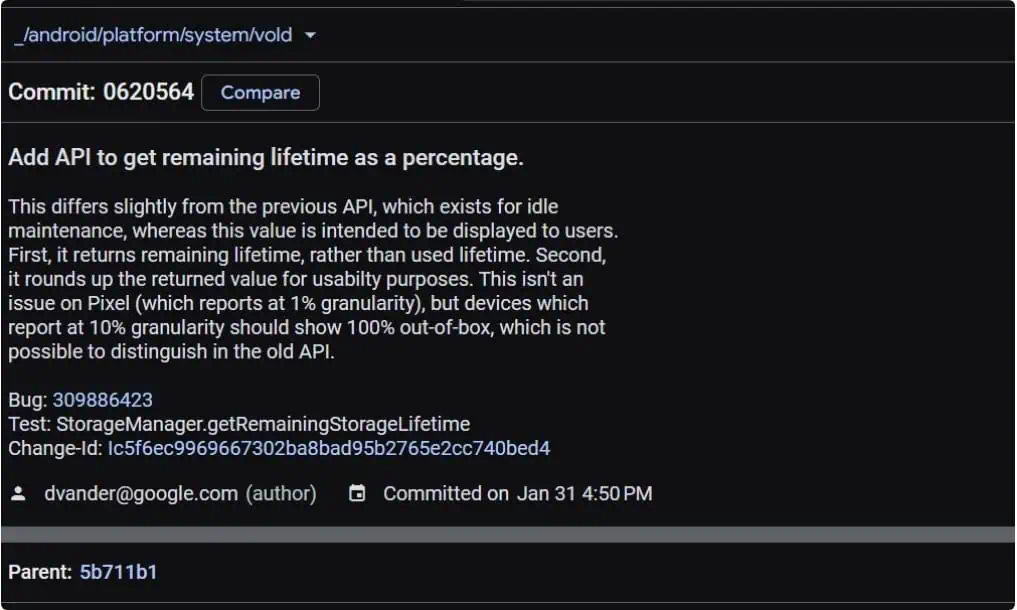Viewport: 1017px width, 610px height.
Task: Click the "Parent:" label
Action: coord(40,572)
